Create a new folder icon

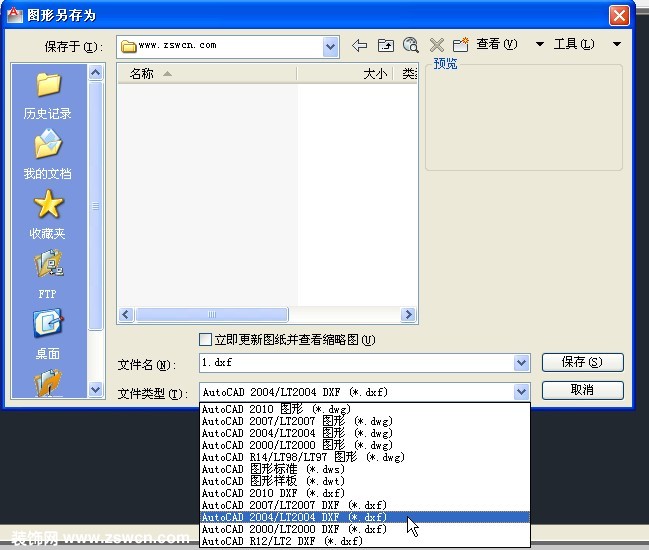pos(460,45)
